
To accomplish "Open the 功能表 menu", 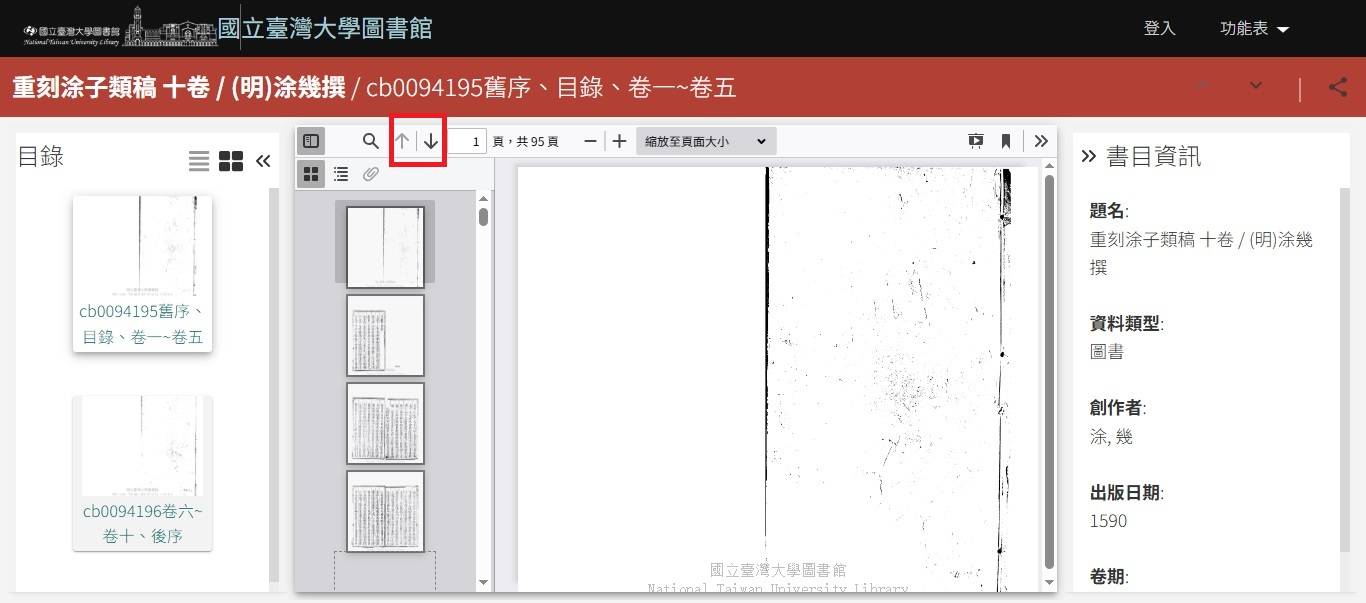I will 1254,29.
